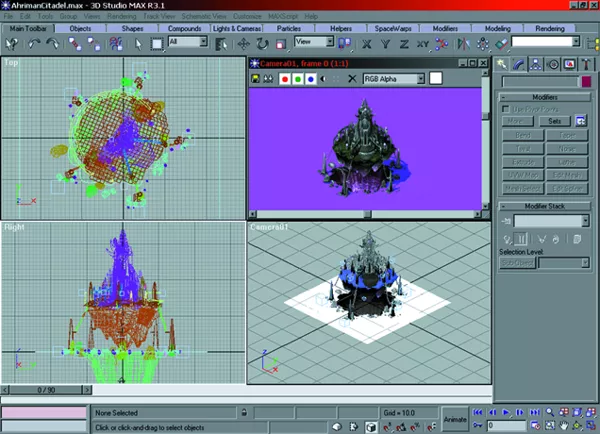Click the Undo arrow in the main toolbar
This screenshot has height=434, width=600.
(34, 44)
